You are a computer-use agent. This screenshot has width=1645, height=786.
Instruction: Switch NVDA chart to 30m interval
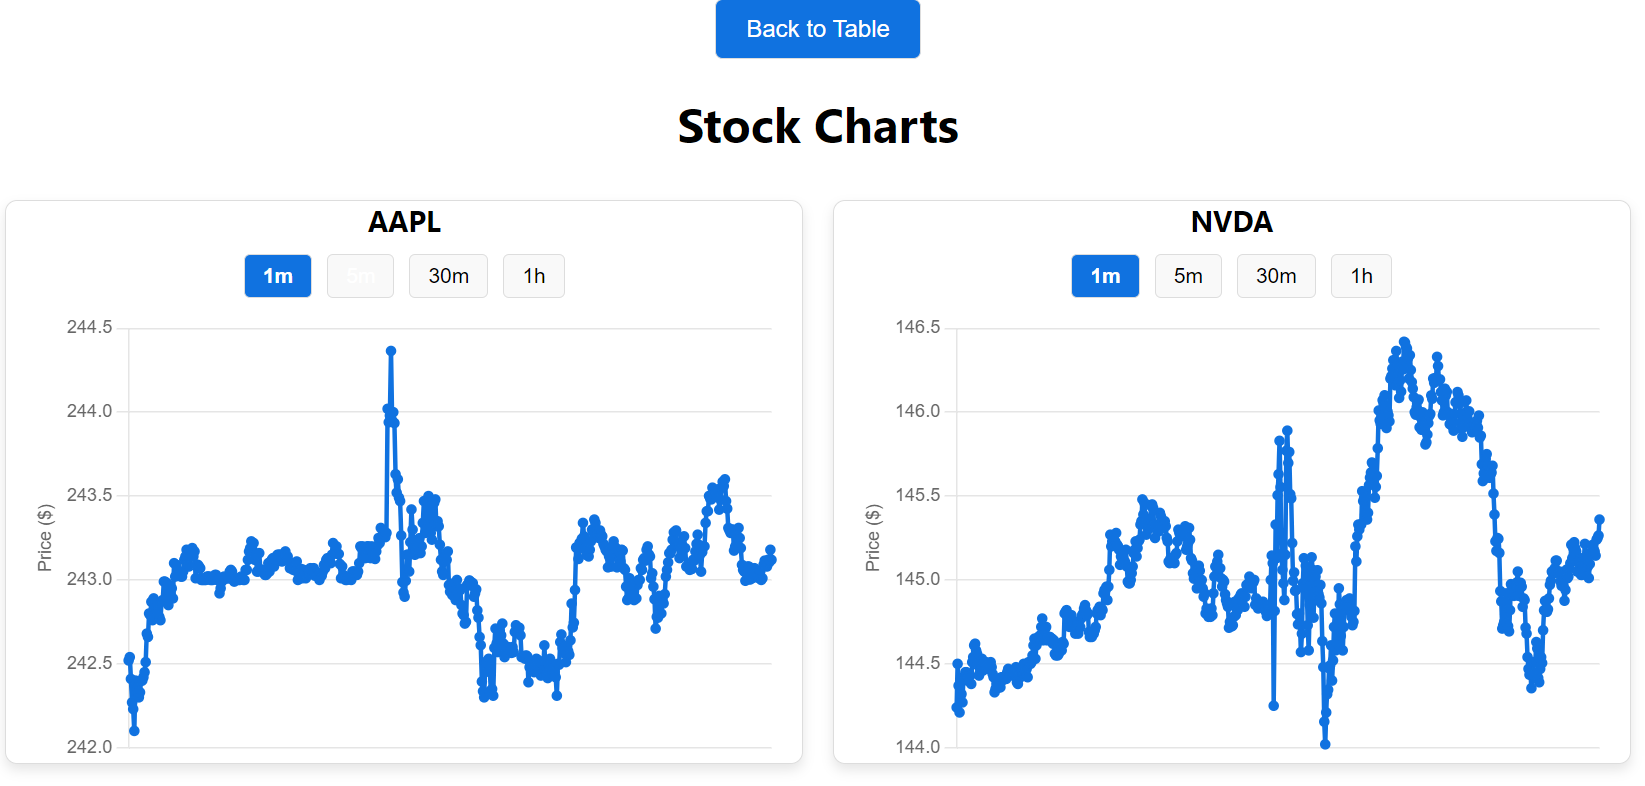click(1276, 276)
